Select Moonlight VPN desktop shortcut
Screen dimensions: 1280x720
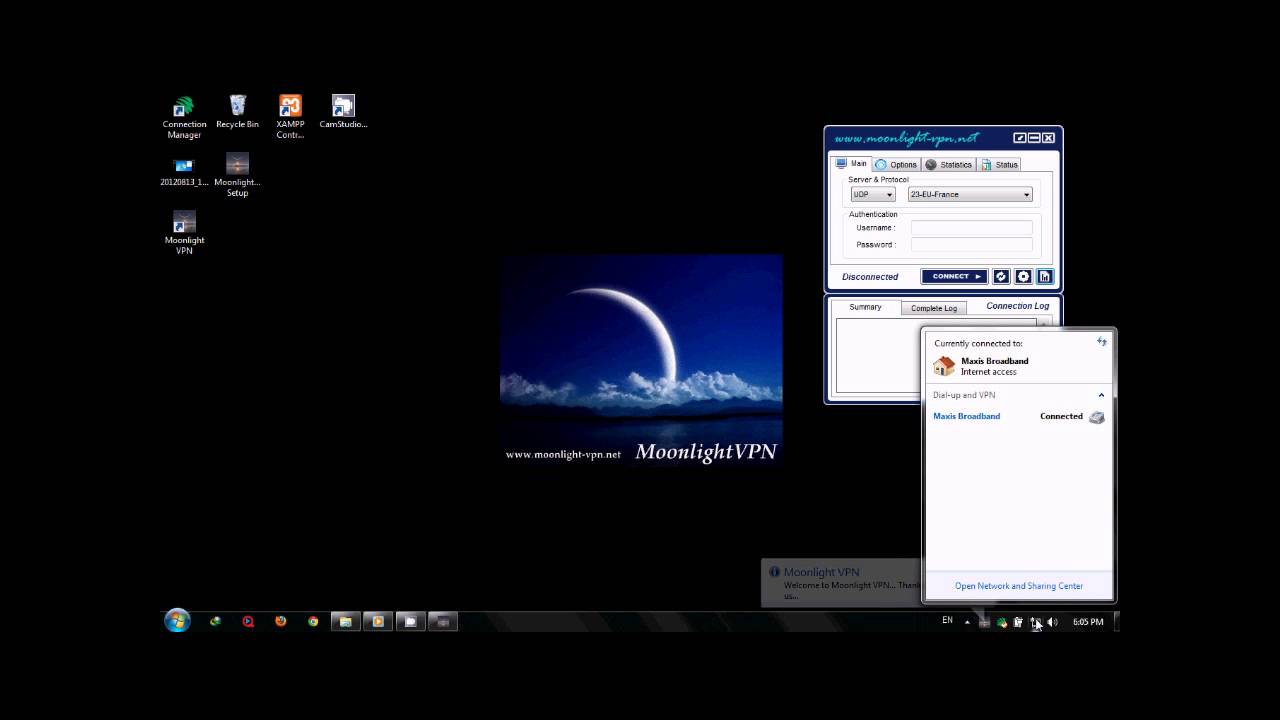tap(184, 233)
